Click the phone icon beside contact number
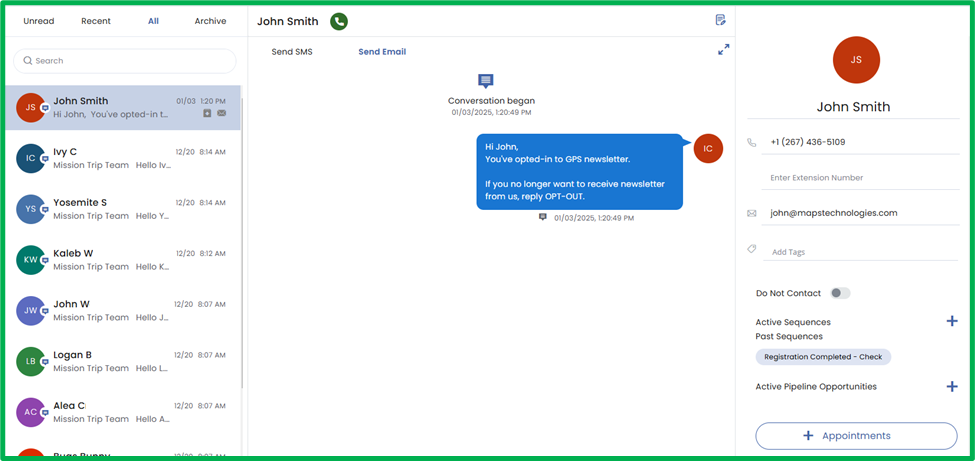The width and height of the screenshot is (975, 461). pyautogui.click(x=751, y=142)
